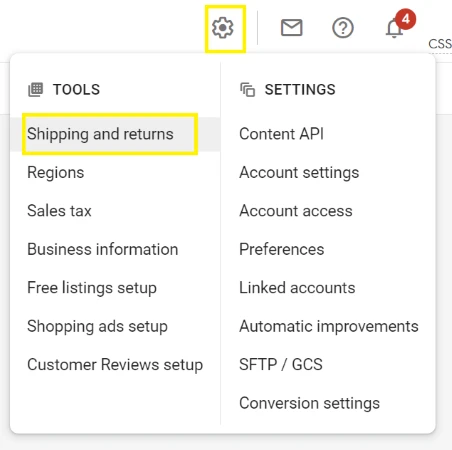Click the help question mark icon
Image resolution: width=452 pixels, height=450 pixels.
(x=343, y=28)
